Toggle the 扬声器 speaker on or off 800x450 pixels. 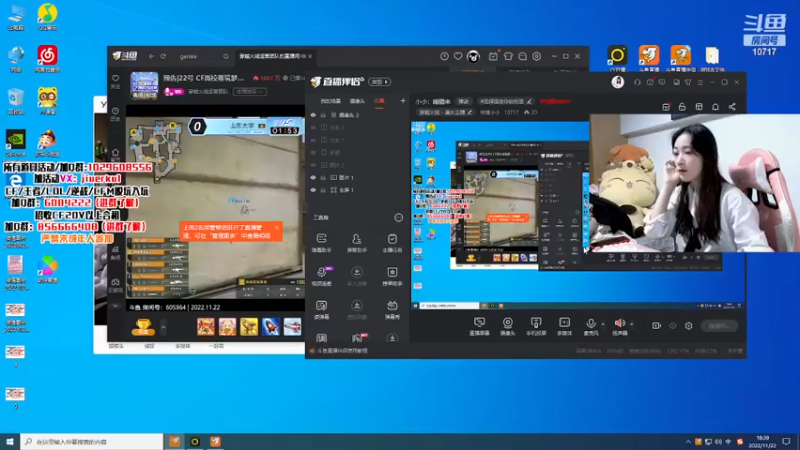[x=619, y=326]
